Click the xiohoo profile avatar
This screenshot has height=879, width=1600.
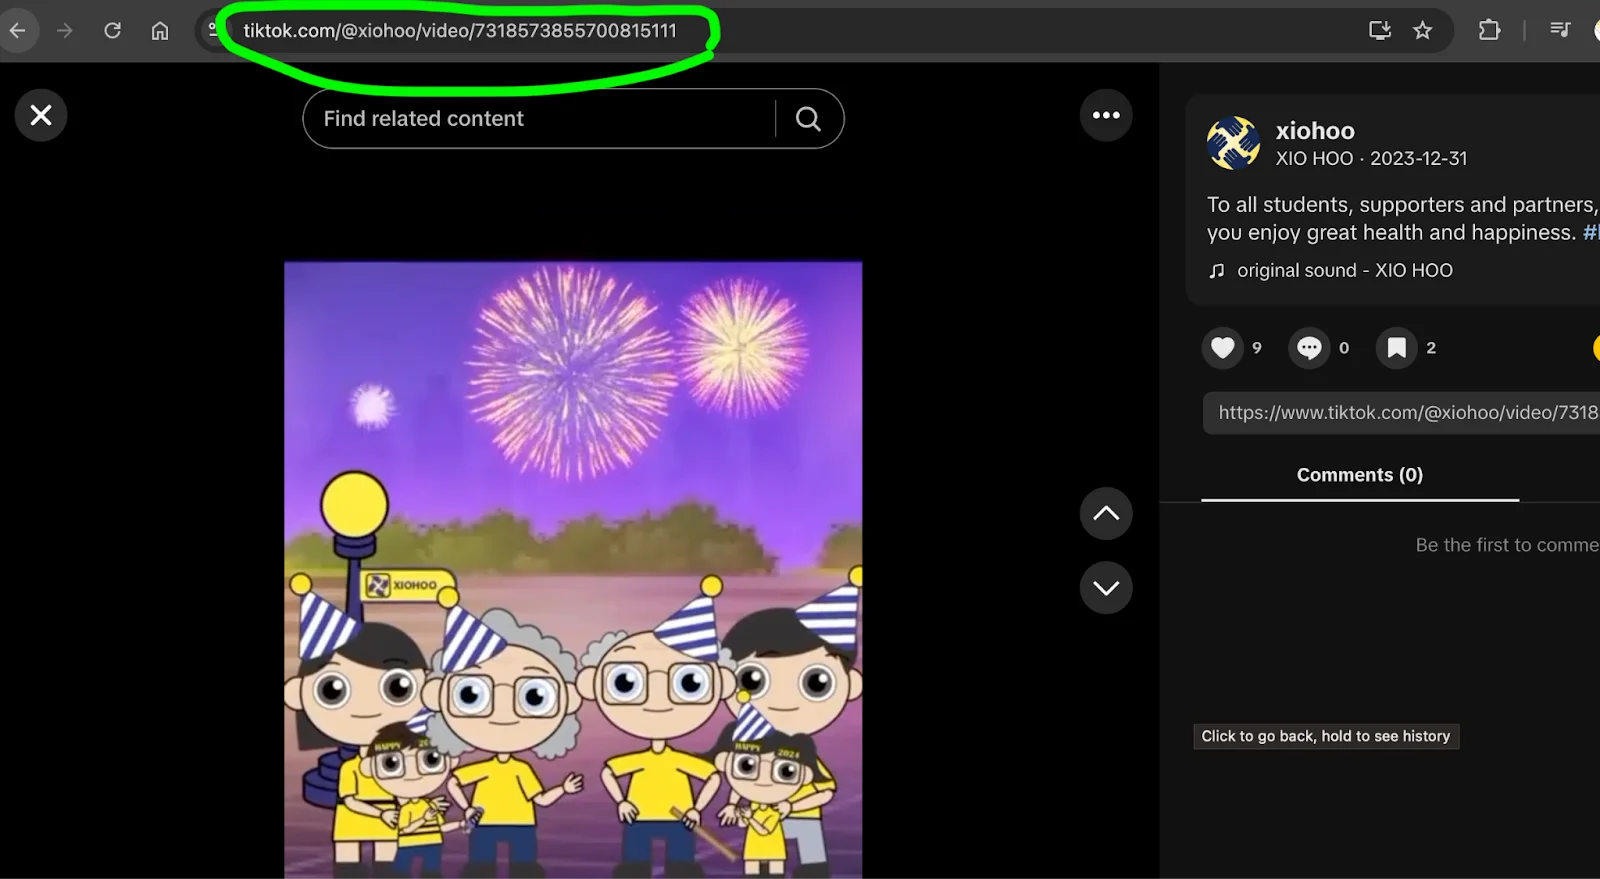click(x=1233, y=143)
